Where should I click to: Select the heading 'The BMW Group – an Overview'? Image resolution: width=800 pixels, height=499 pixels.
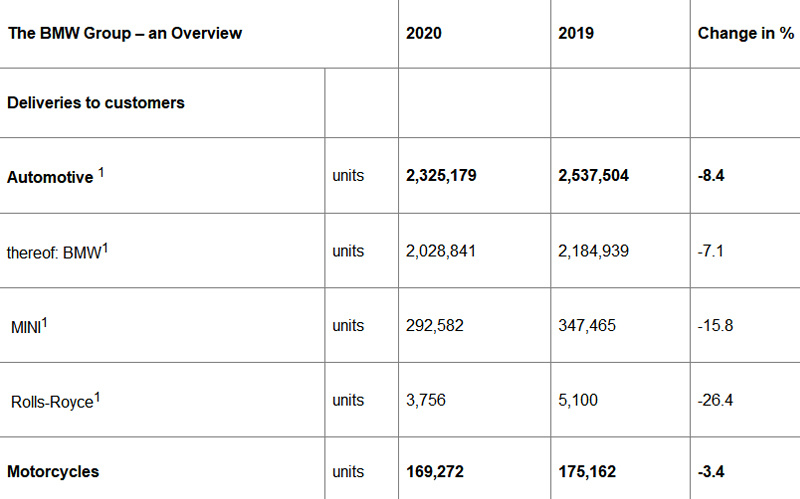(x=125, y=33)
